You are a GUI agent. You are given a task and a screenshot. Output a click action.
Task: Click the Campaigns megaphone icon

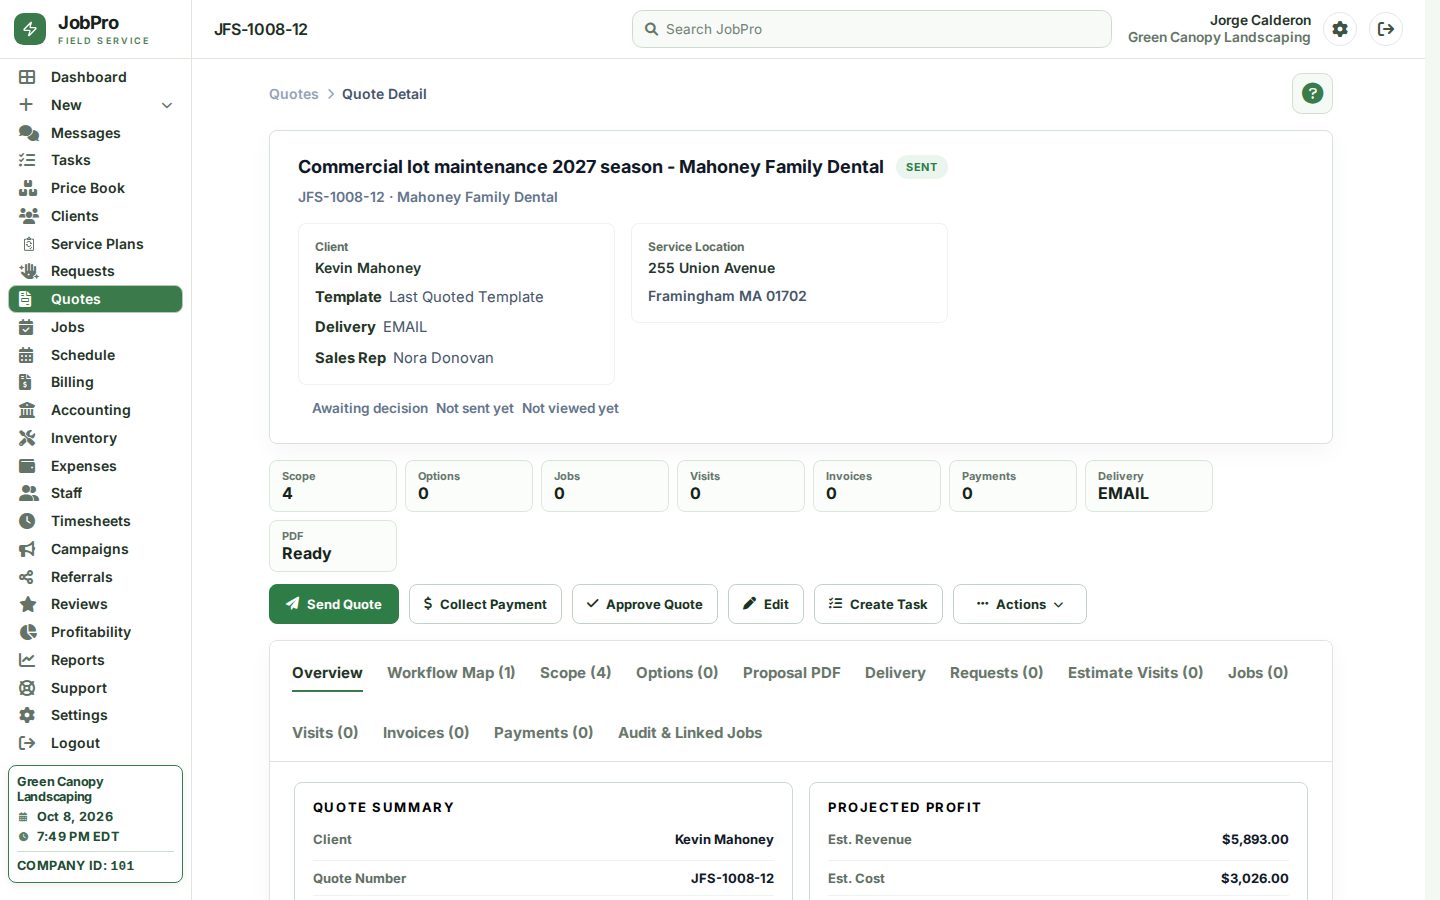pos(27,549)
